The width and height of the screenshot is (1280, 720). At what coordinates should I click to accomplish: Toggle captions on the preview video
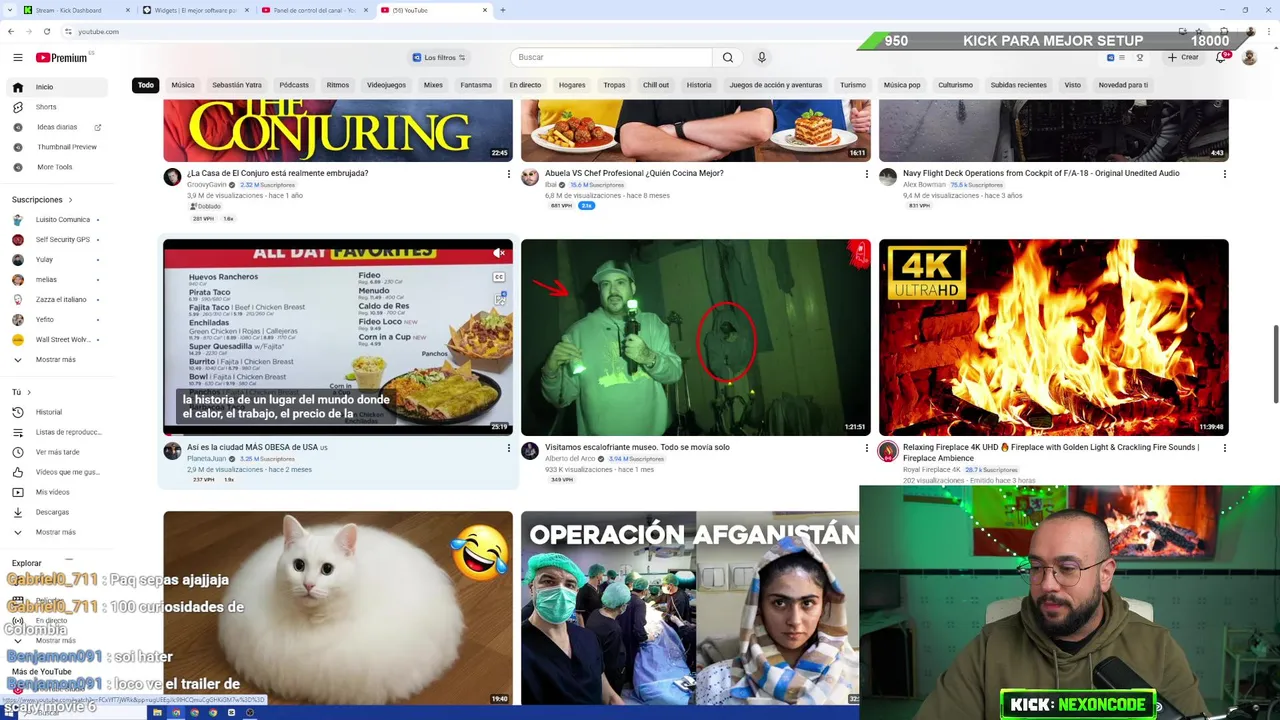[498, 277]
